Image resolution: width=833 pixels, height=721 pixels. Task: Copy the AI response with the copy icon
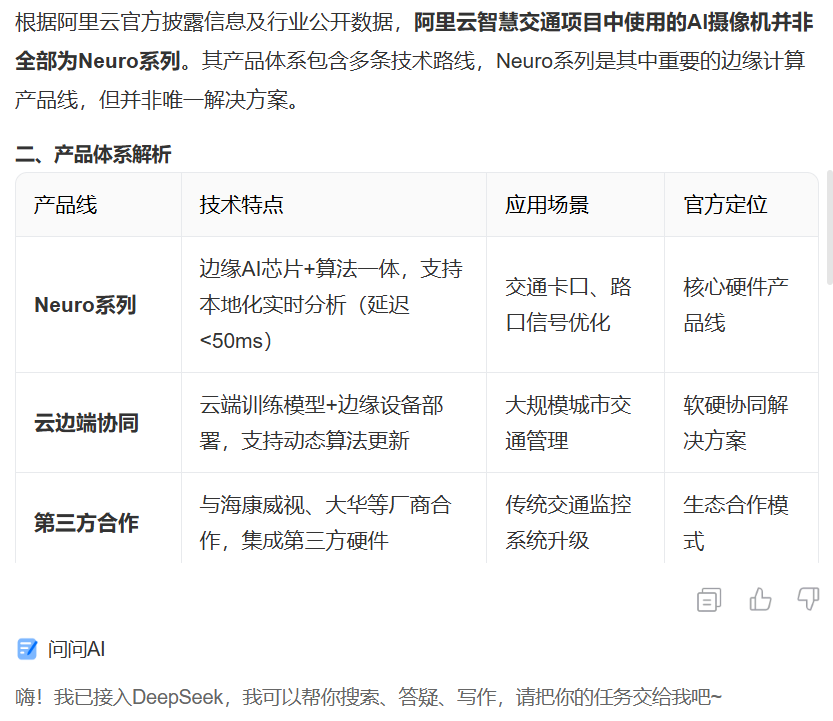709,600
